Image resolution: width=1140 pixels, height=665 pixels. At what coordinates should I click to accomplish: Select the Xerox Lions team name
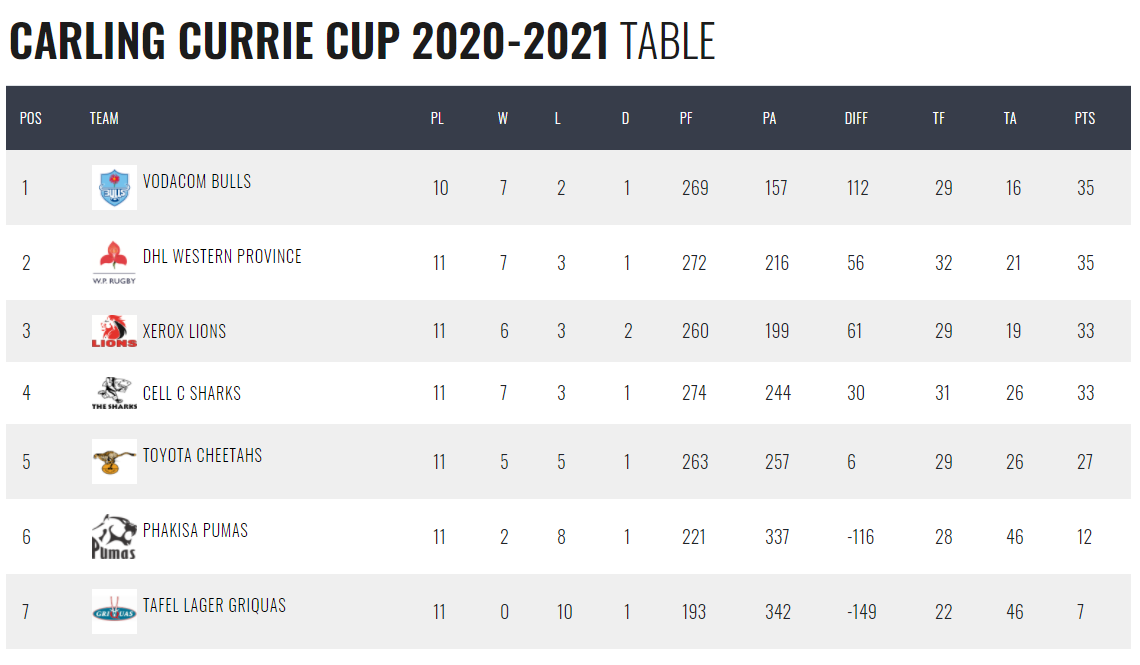pos(184,331)
